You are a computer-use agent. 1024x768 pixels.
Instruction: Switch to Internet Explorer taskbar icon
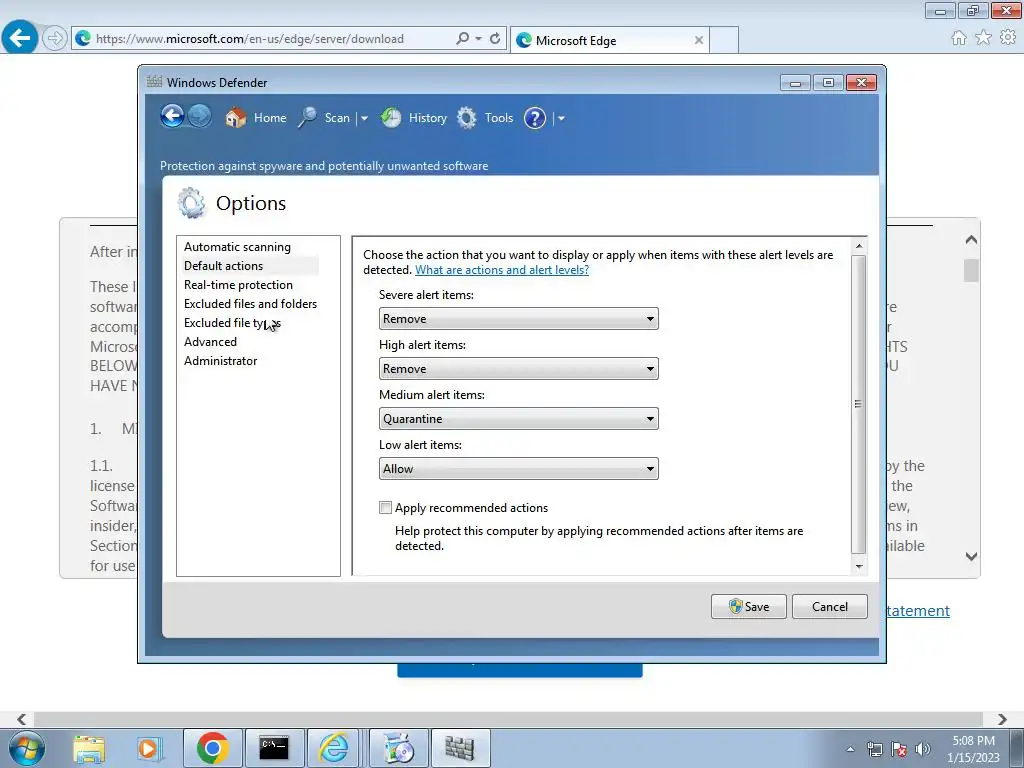(x=333, y=748)
